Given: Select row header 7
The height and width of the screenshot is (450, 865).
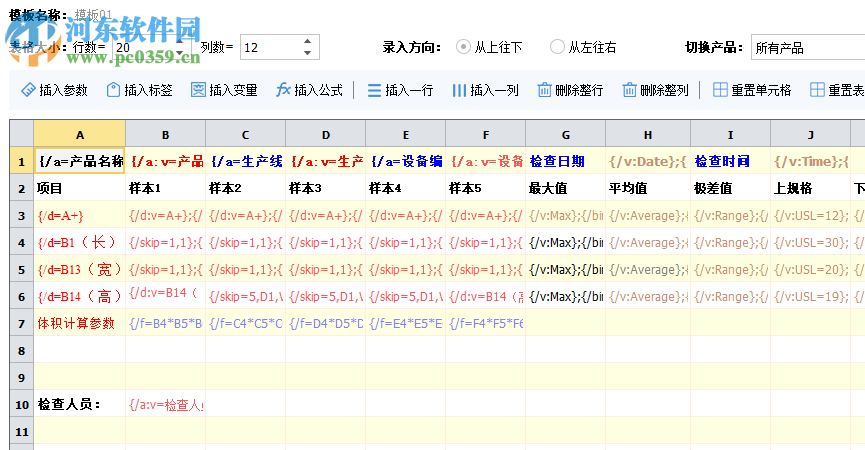Looking at the screenshot, I should [22, 323].
